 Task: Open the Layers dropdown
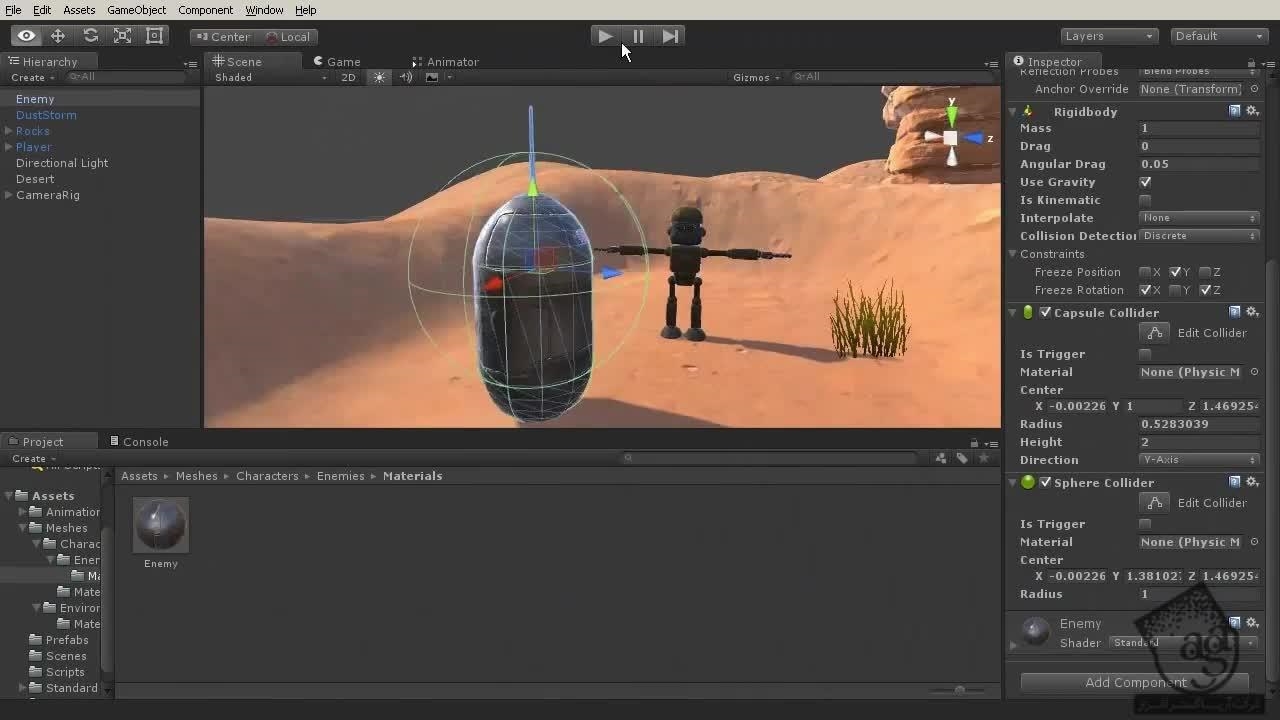(1108, 36)
